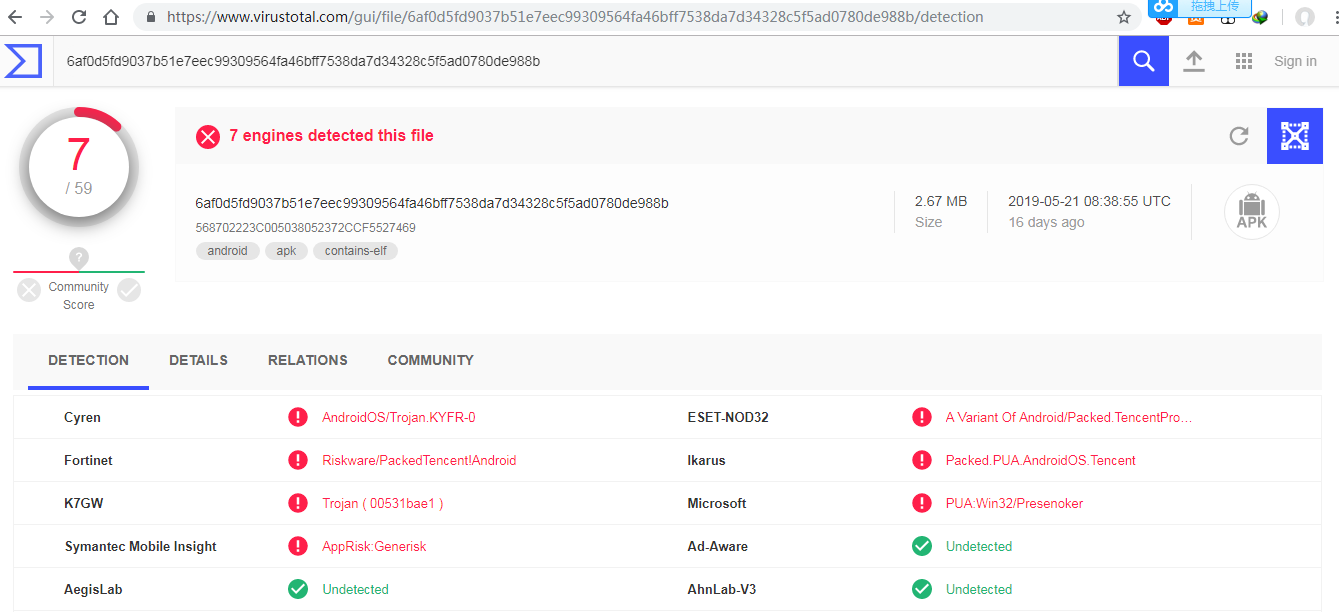The height and width of the screenshot is (612, 1339).
Task: Open the upload file icon
Action: (1194, 61)
